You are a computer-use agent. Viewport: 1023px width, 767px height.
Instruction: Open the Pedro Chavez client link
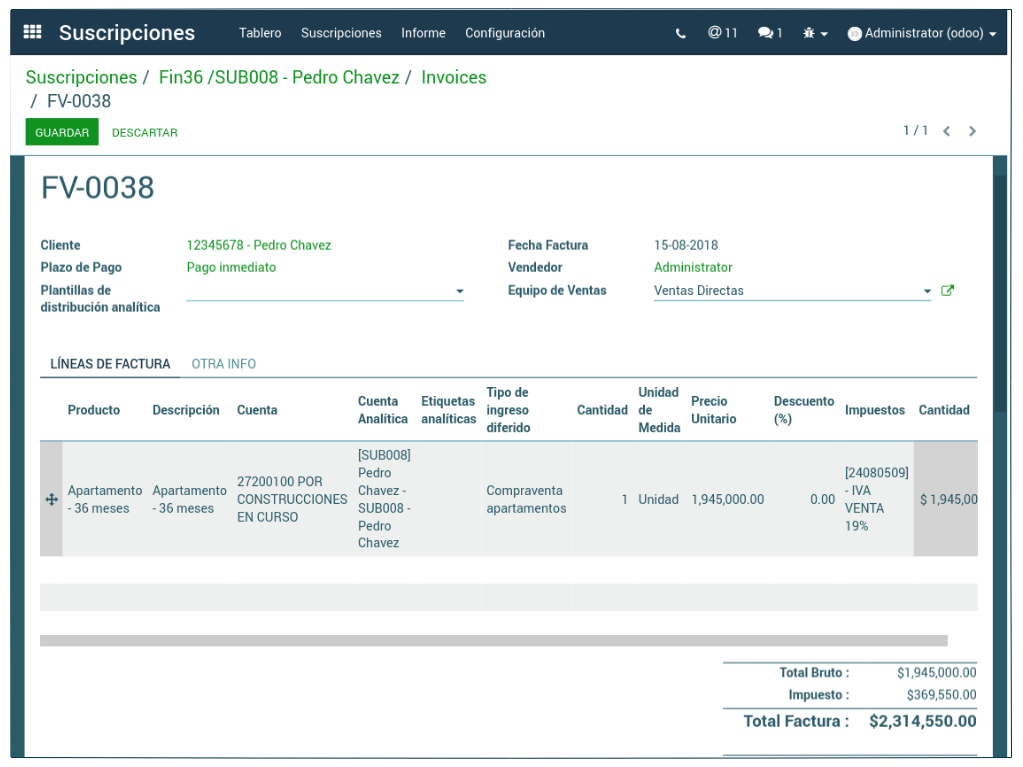(x=258, y=245)
